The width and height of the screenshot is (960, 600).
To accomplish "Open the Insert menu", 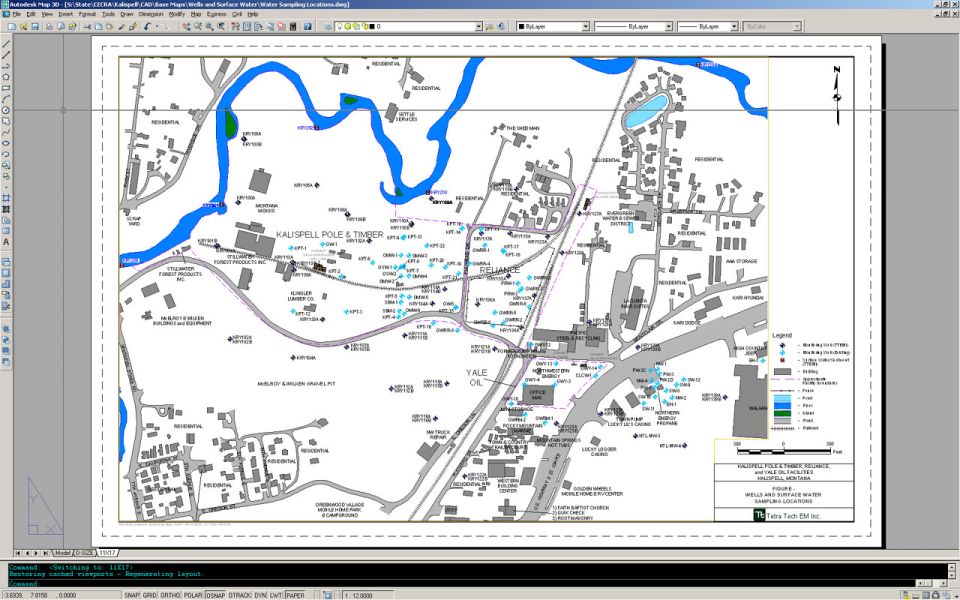I will (x=66, y=13).
